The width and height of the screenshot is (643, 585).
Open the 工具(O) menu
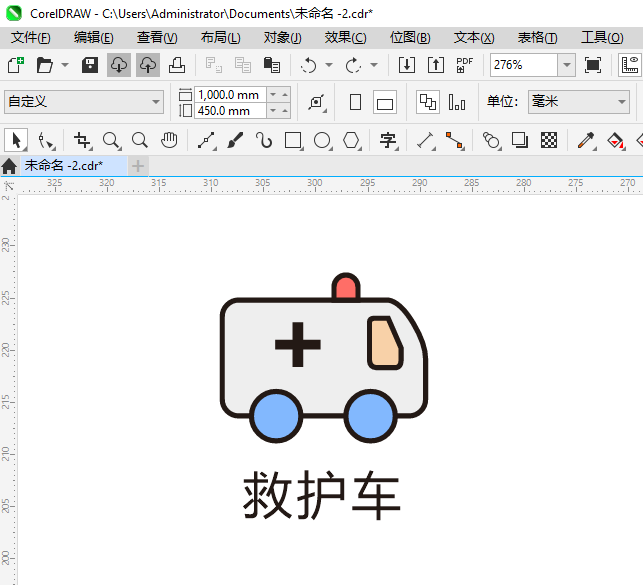(602, 38)
